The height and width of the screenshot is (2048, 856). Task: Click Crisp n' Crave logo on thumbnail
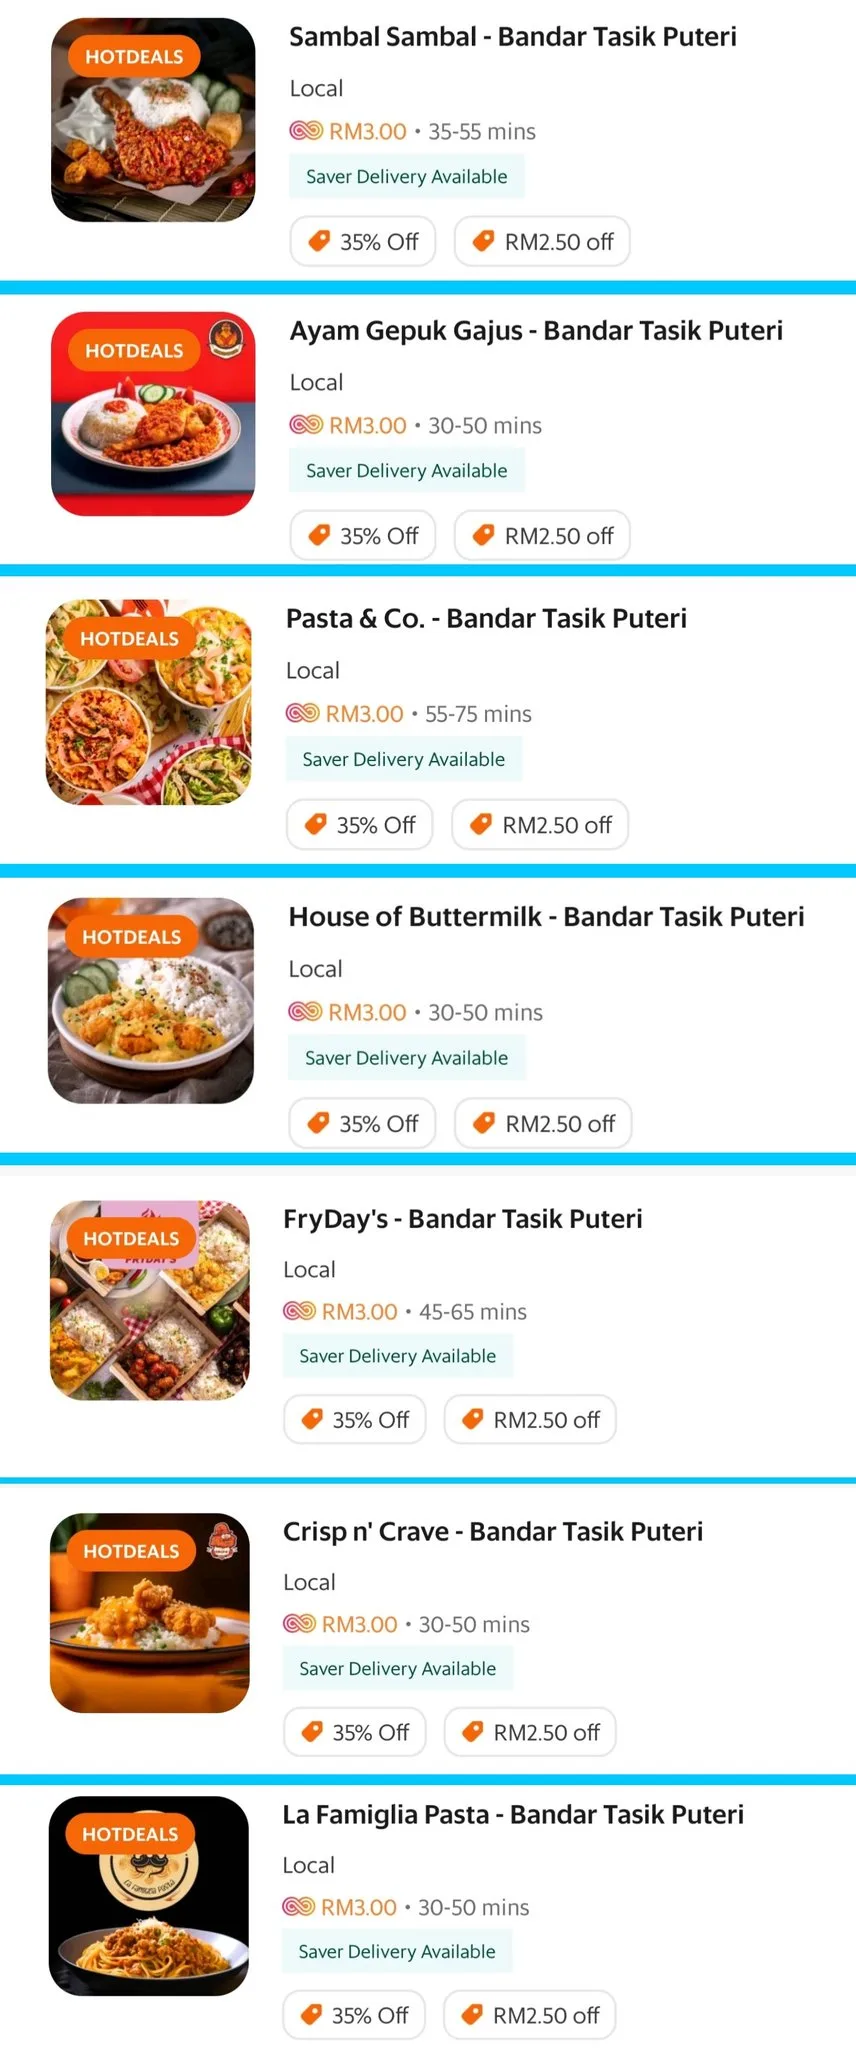pos(223,1540)
